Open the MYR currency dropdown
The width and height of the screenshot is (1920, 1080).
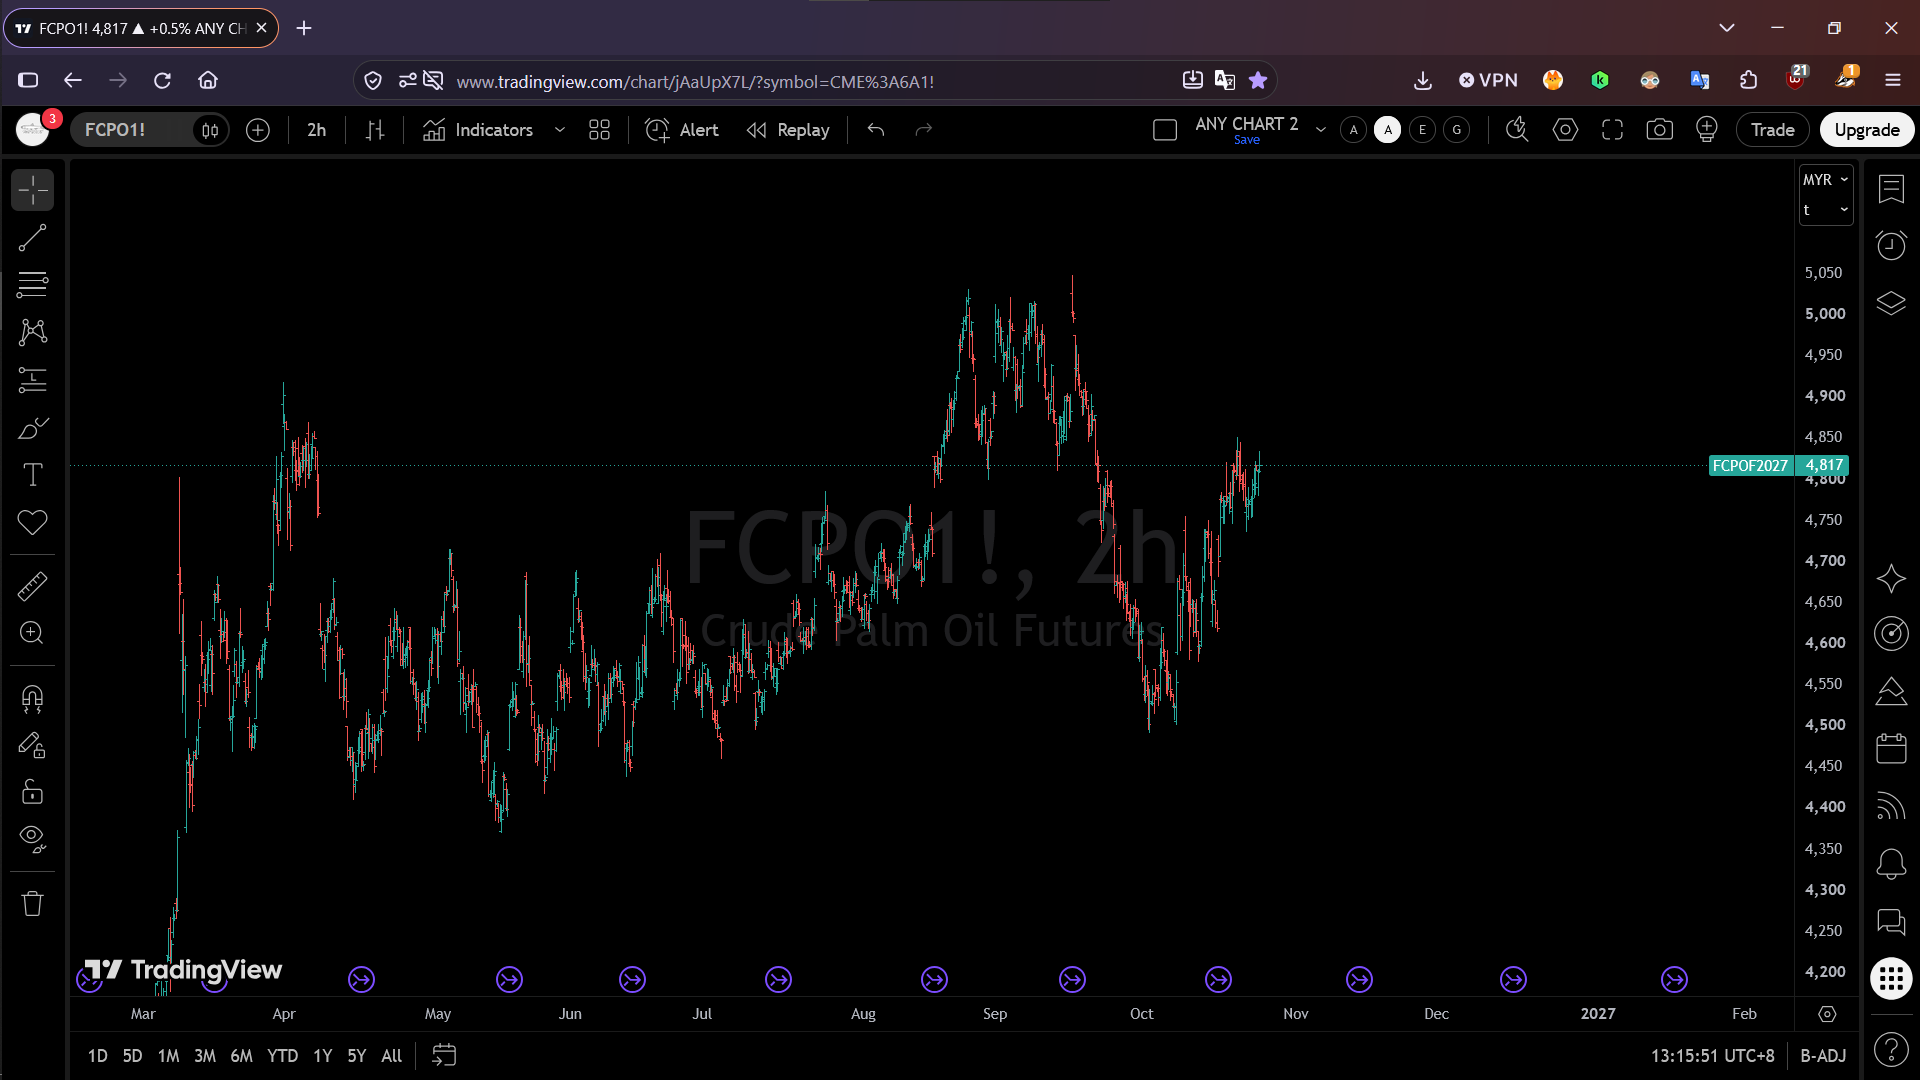pos(1825,180)
